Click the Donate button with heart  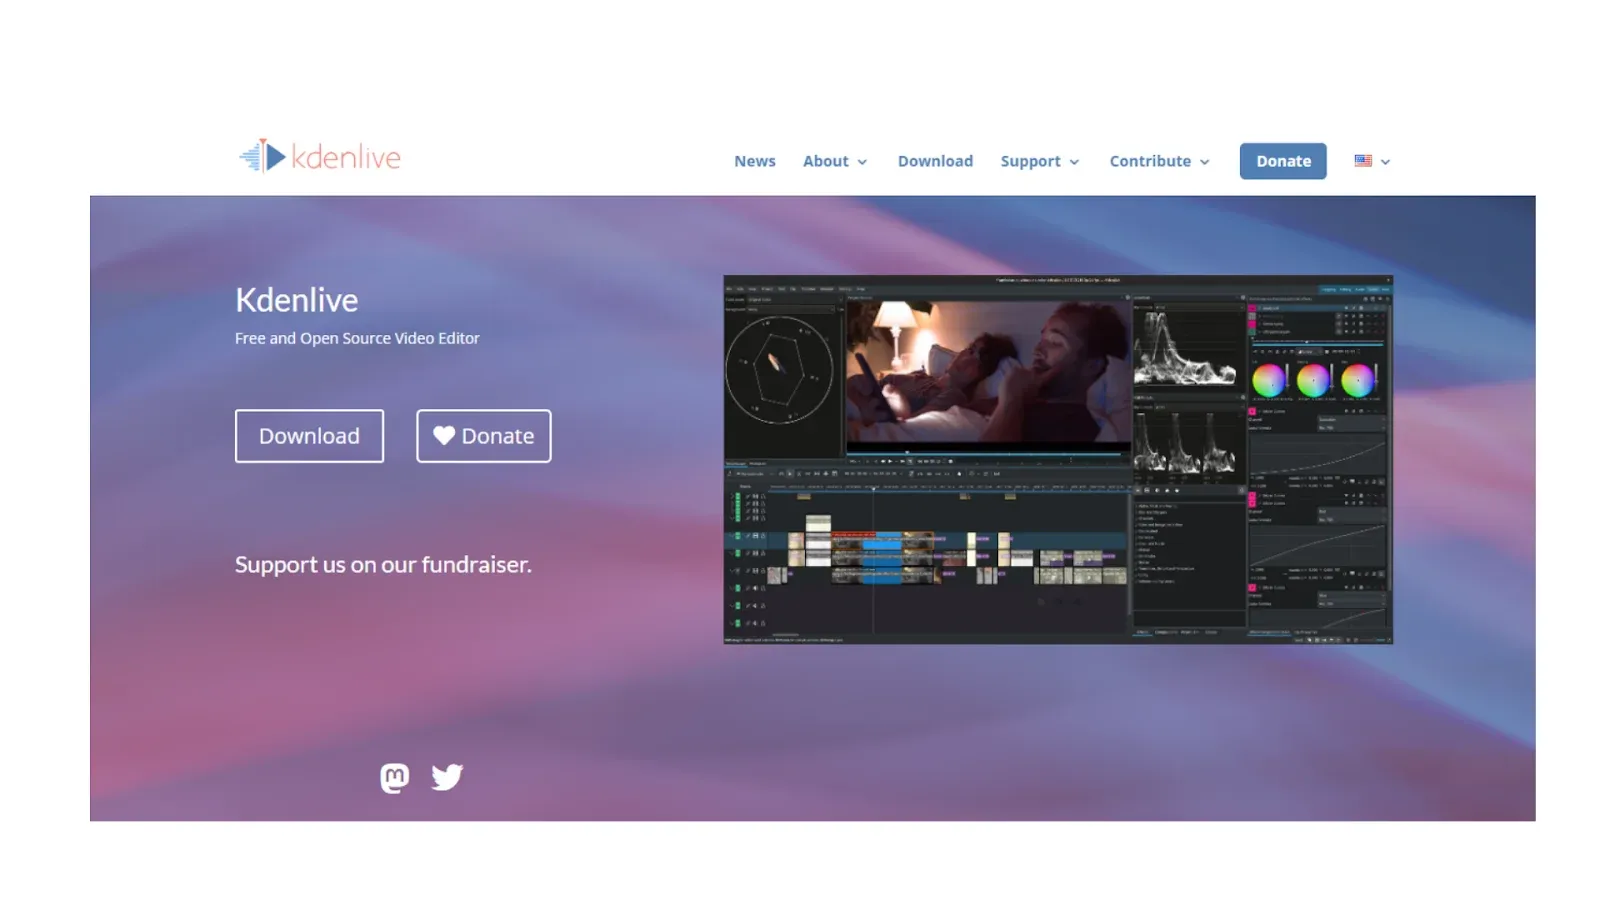[484, 436]
